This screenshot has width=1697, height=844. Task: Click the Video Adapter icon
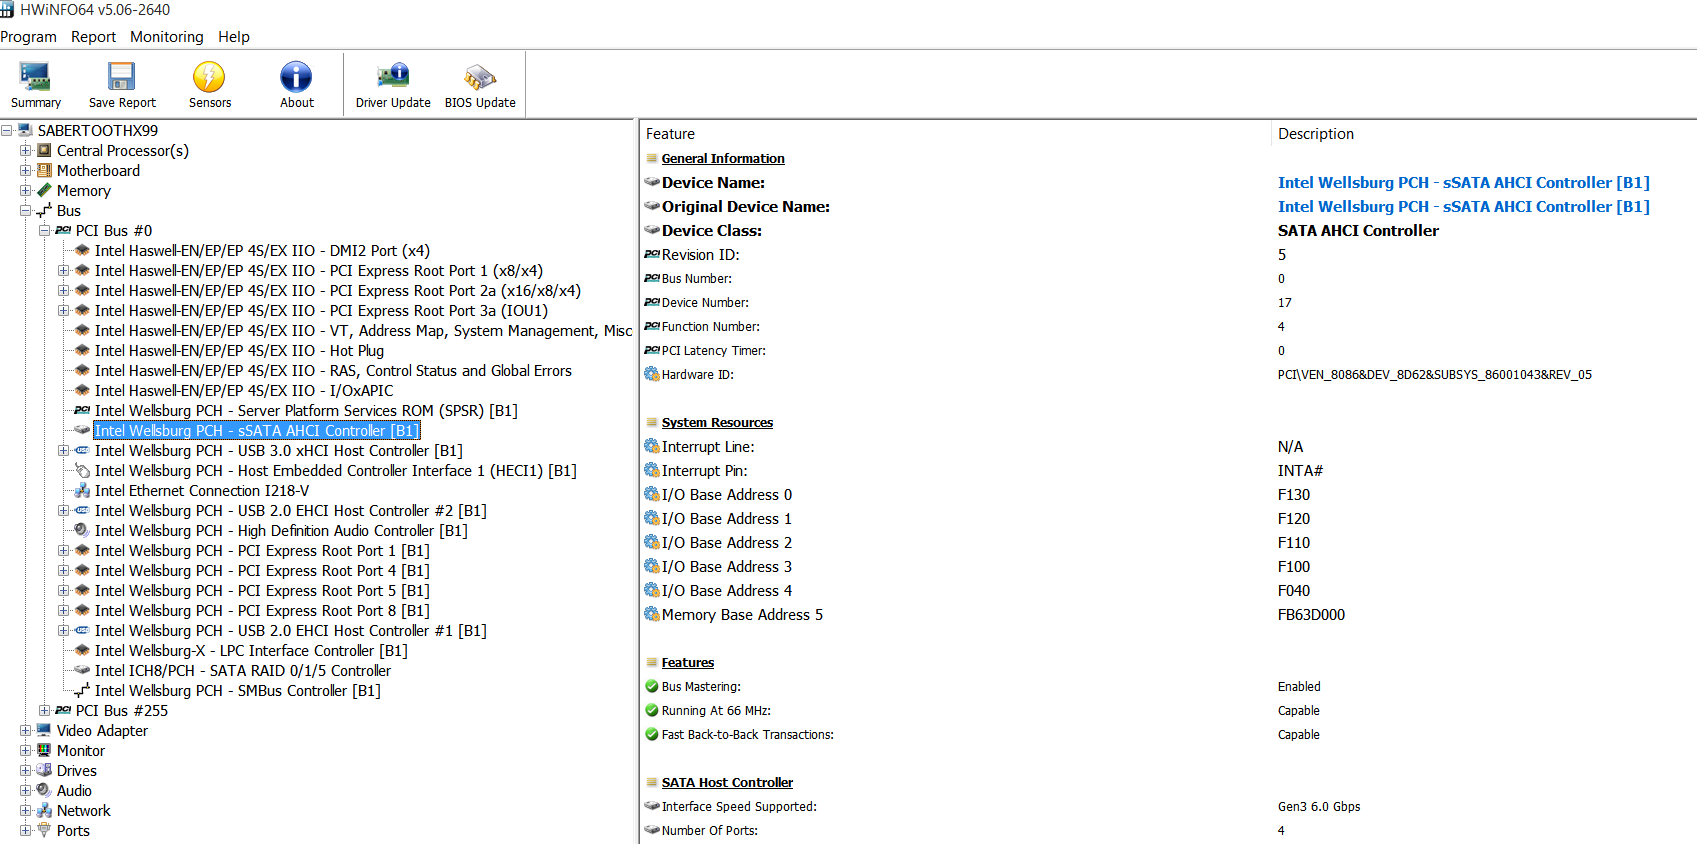tap(44, 731)
